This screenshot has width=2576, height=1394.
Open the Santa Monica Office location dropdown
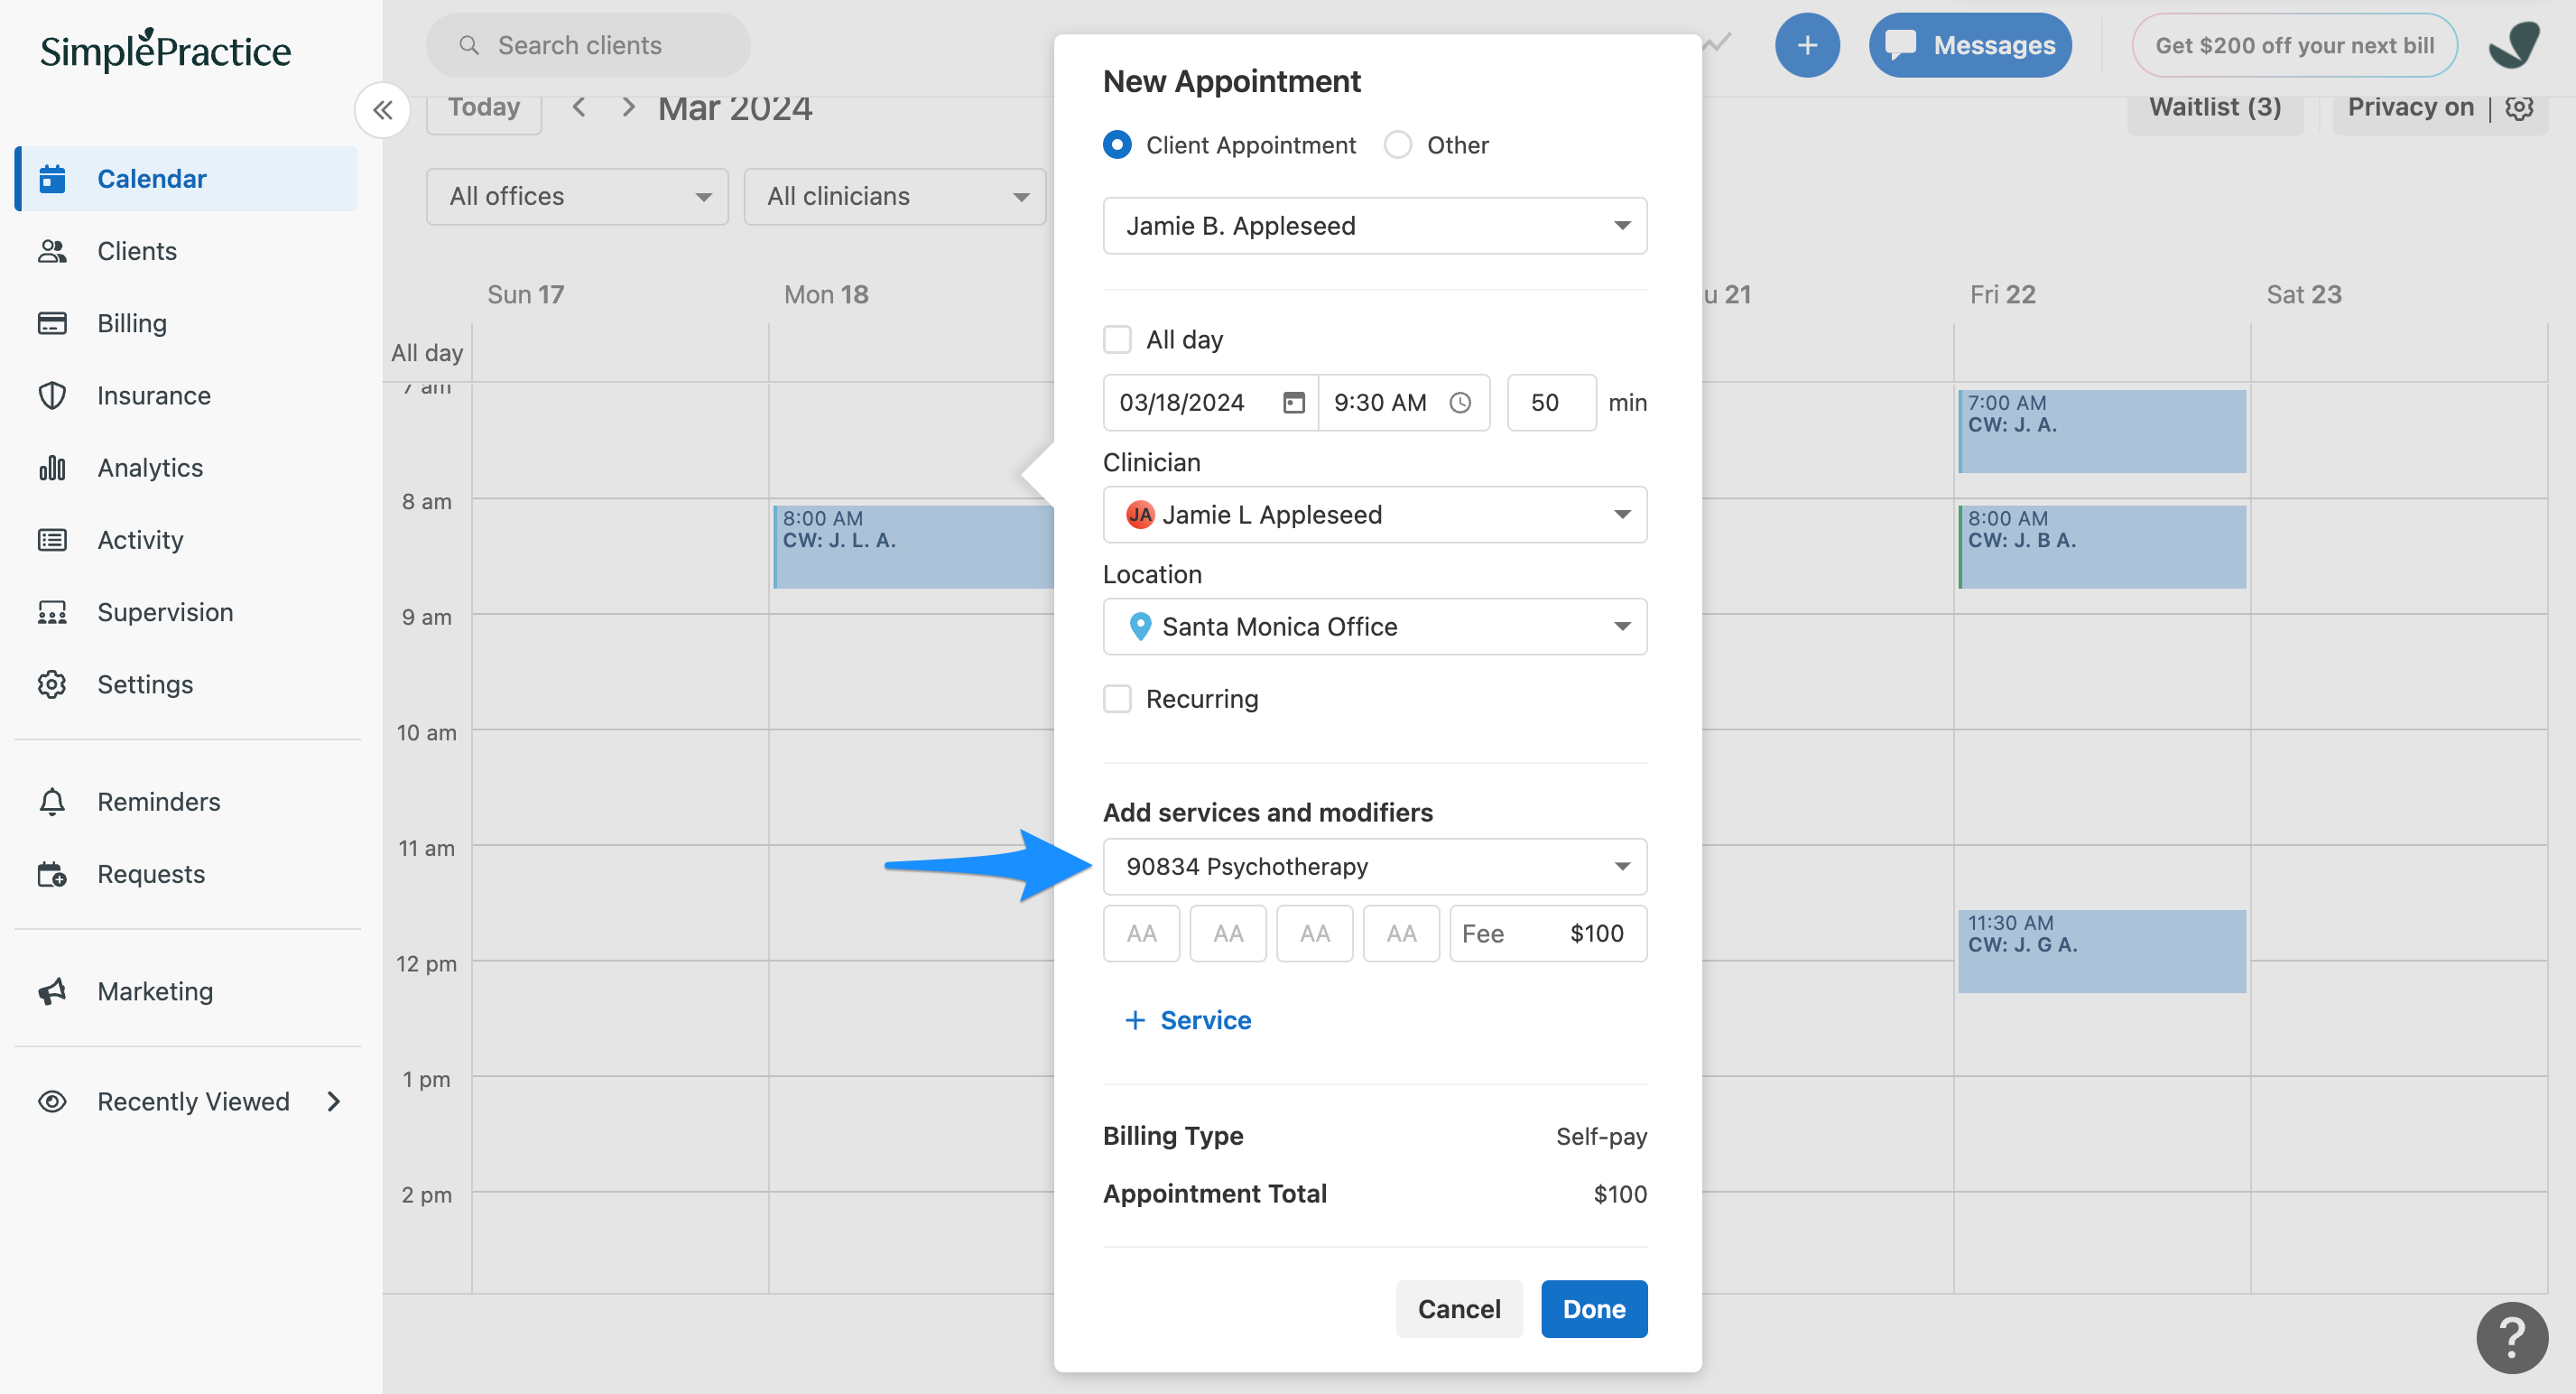click(x=1374, y=626)
